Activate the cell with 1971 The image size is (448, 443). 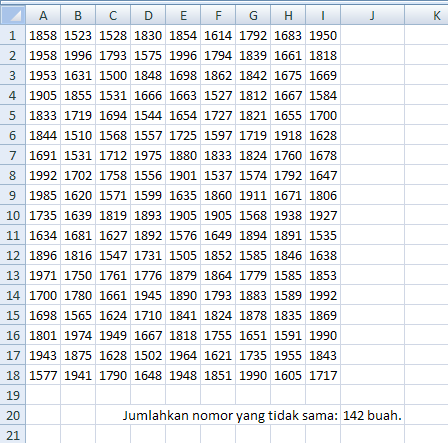tap(43, 275)
